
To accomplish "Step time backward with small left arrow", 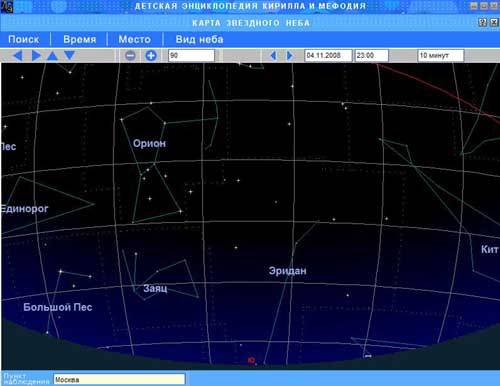I will [273, 55].
